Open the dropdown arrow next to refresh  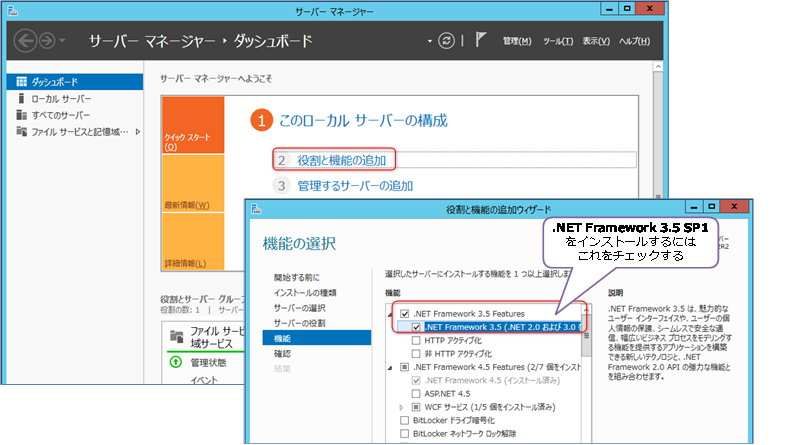tap(430, 41)
